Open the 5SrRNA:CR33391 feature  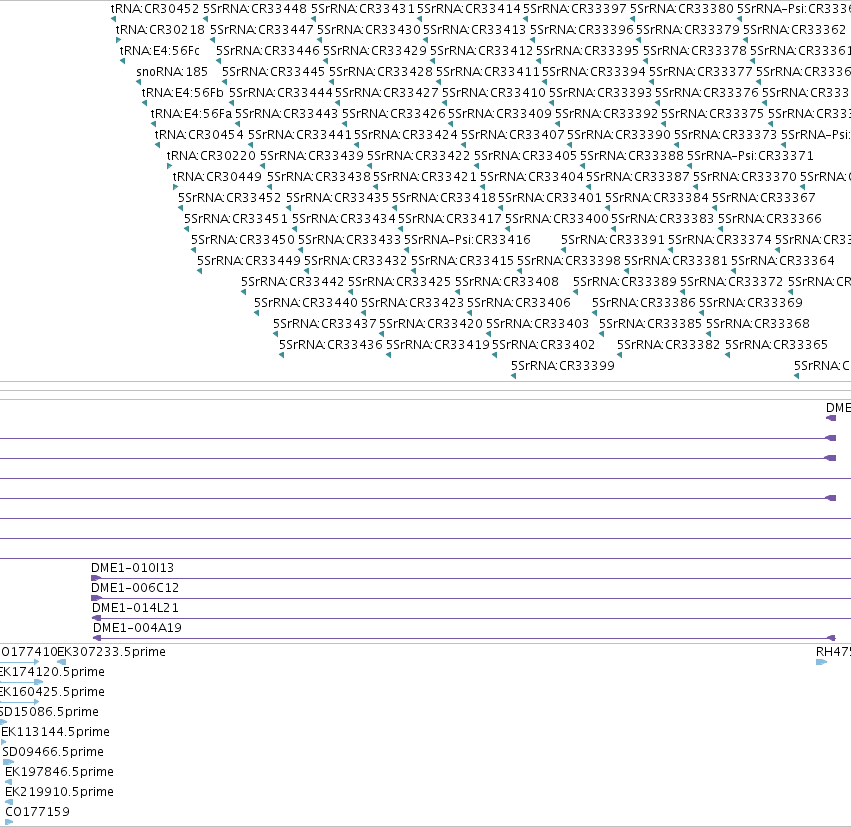point(613,240)
